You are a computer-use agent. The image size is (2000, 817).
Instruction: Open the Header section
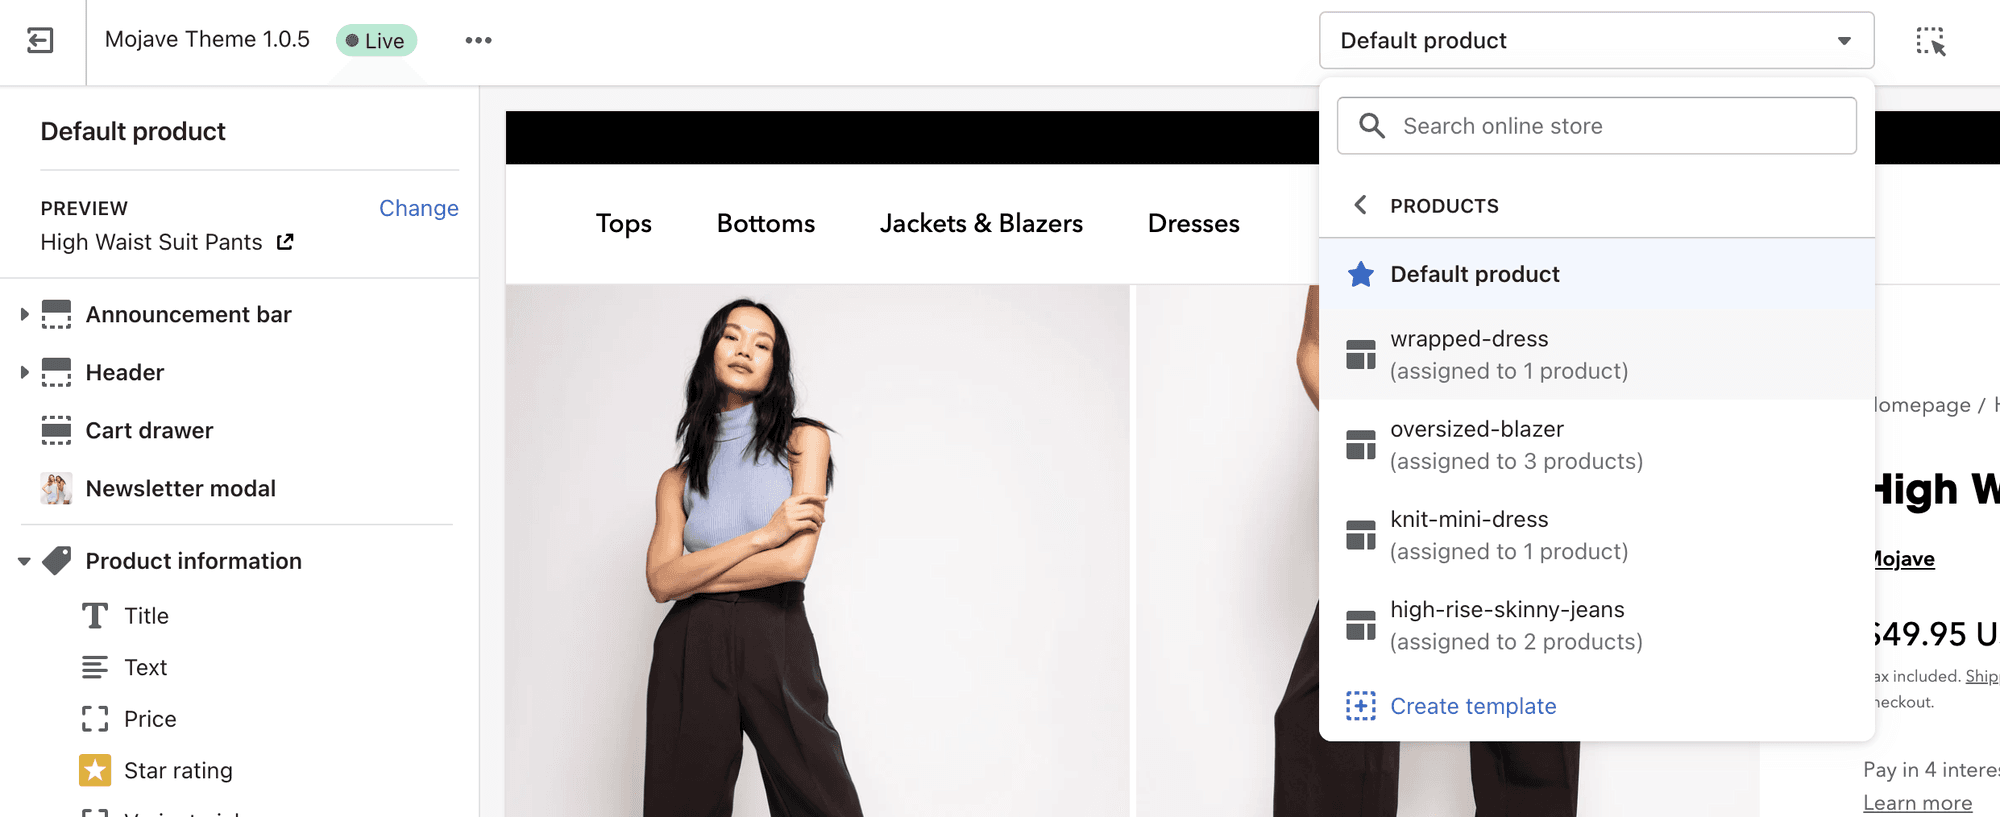[x=125, y=372]
